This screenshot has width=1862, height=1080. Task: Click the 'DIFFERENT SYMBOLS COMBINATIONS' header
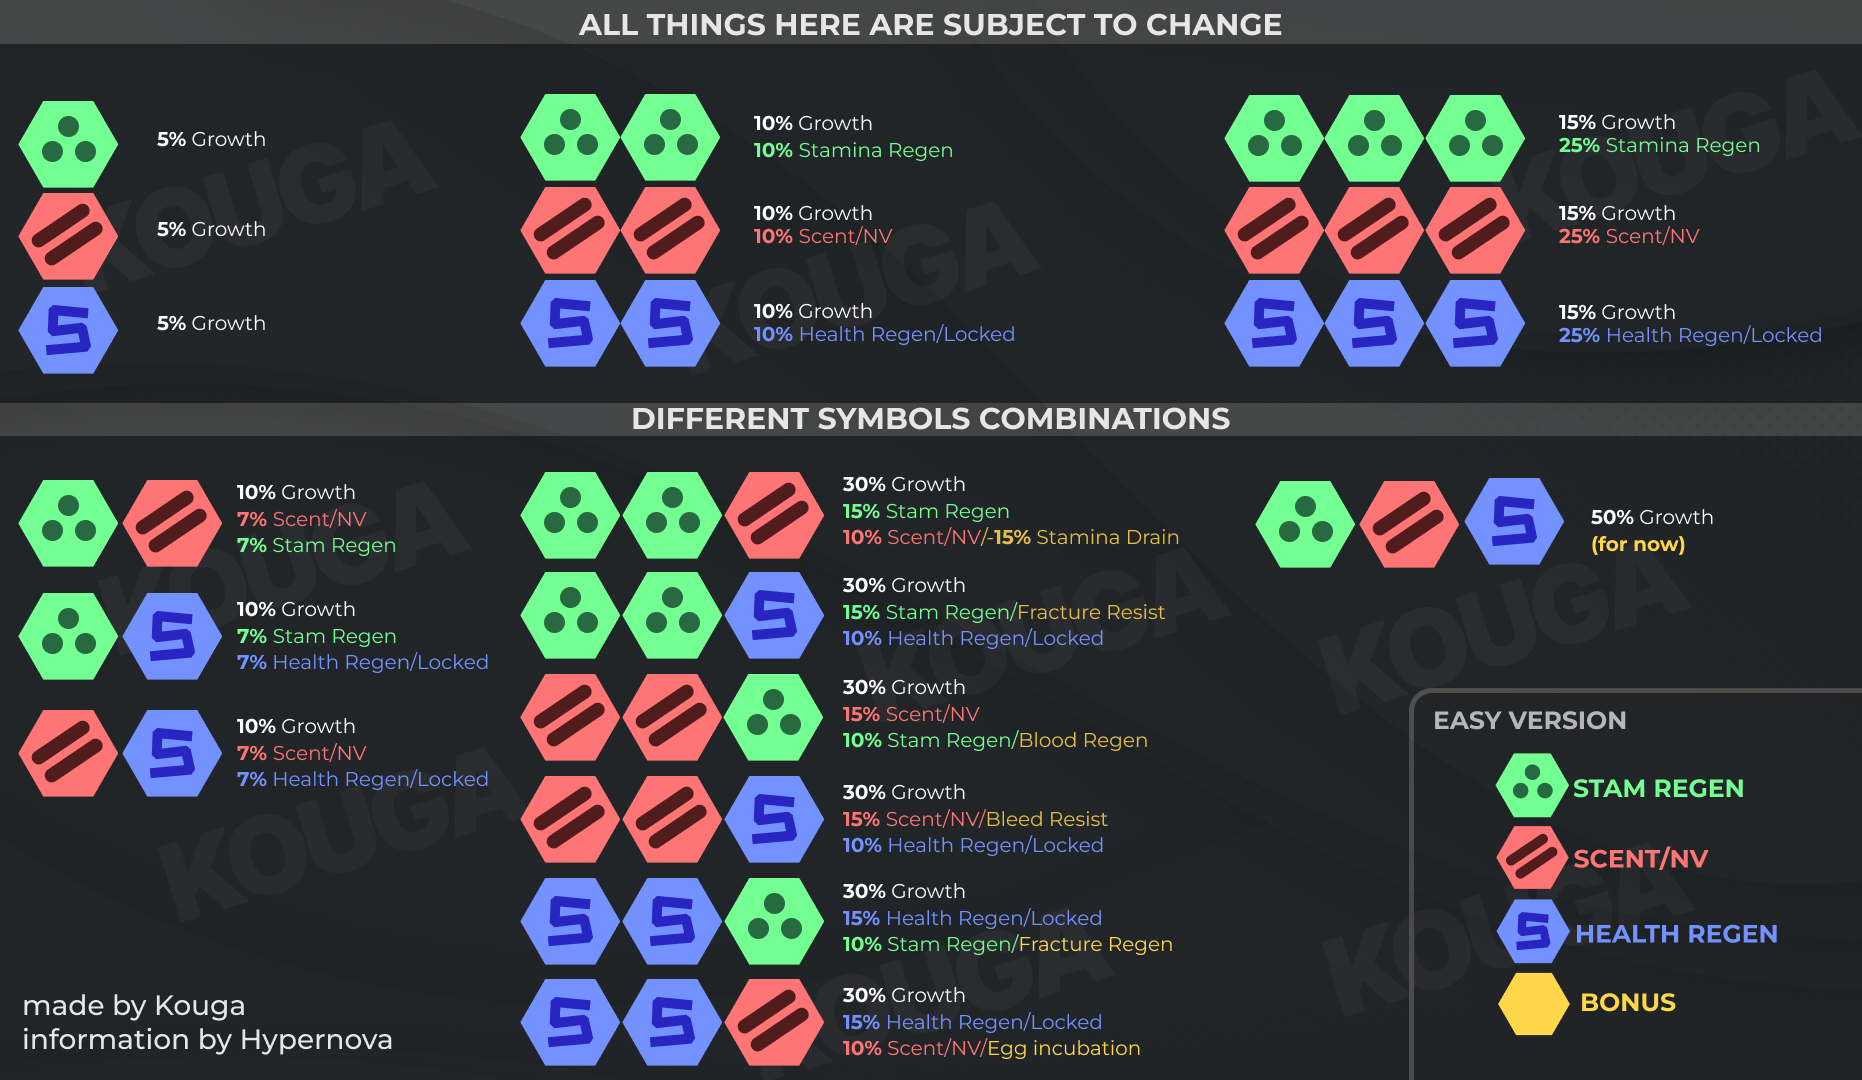click(x=930, y=419)
